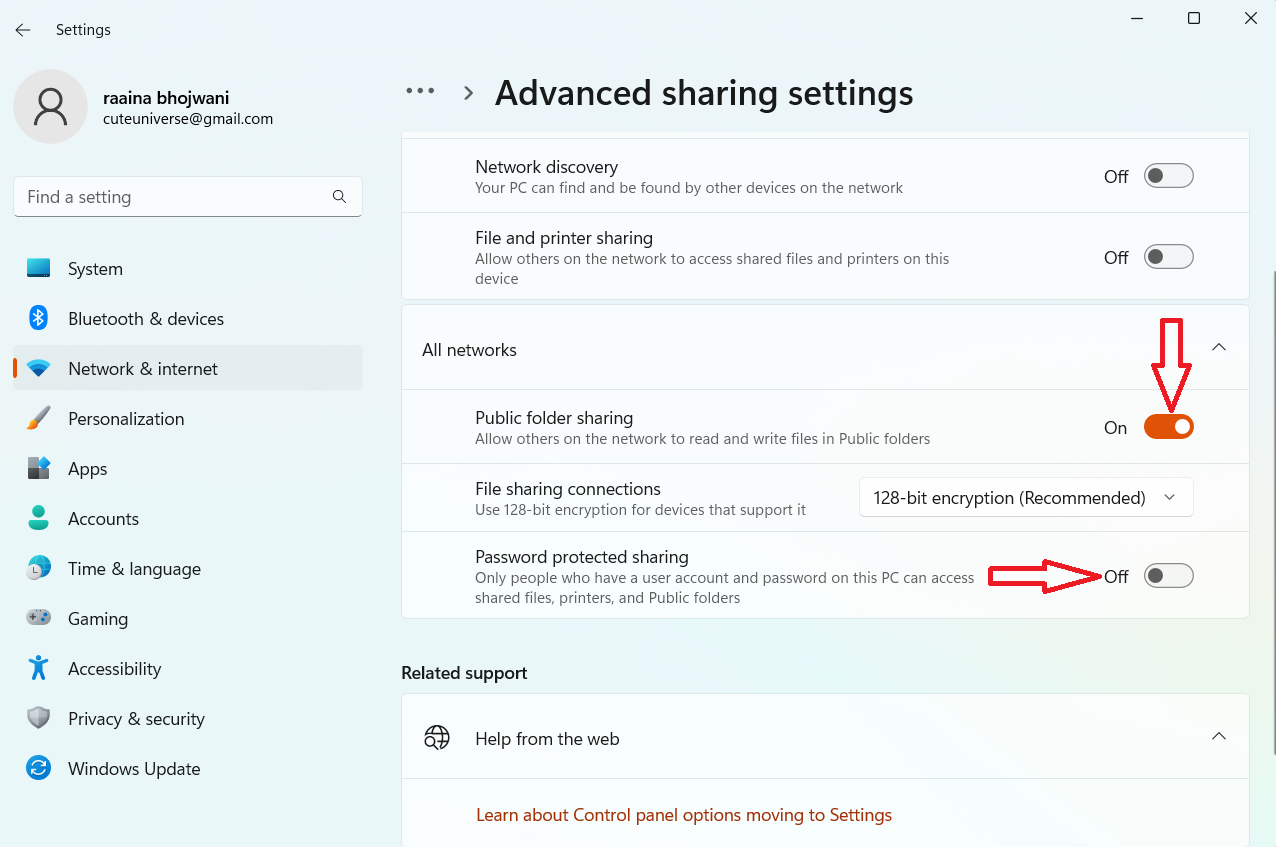The width and height of the screenshot is (1276, 847).
Task: Open the 128-bit encryption dropdown
Action: coord(1026,498)
